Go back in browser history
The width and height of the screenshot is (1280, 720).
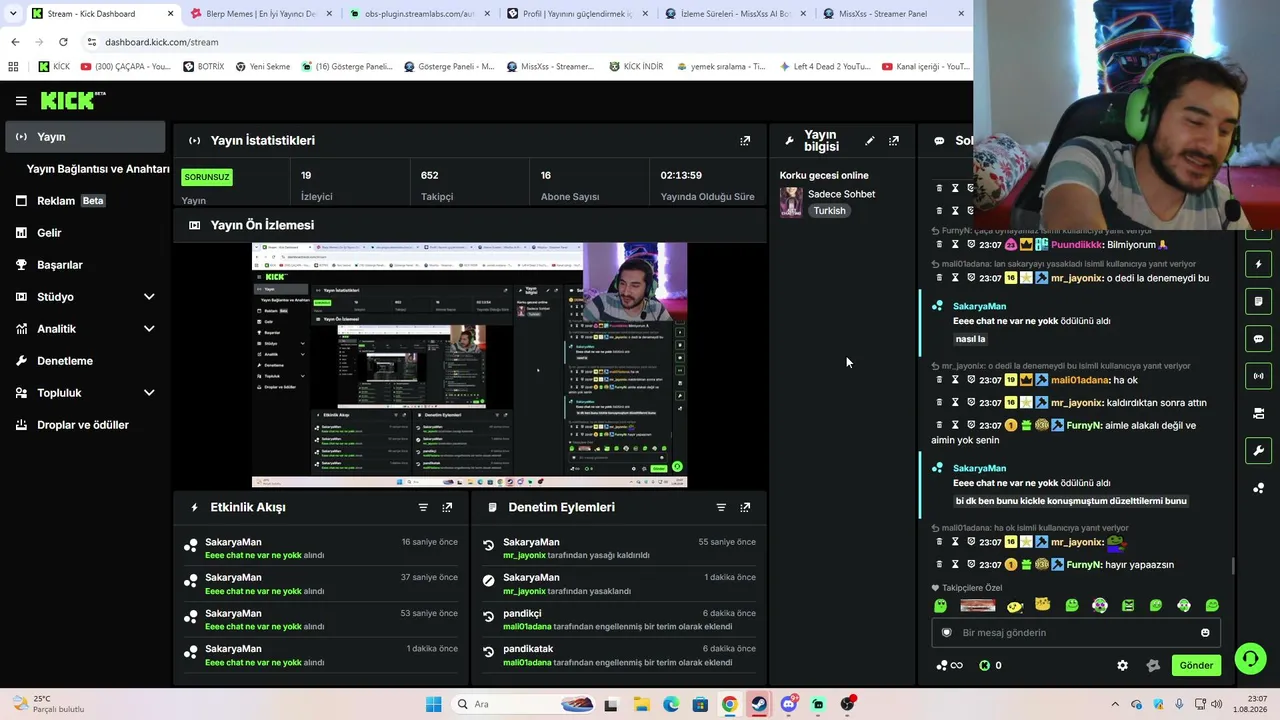point(15,42)
